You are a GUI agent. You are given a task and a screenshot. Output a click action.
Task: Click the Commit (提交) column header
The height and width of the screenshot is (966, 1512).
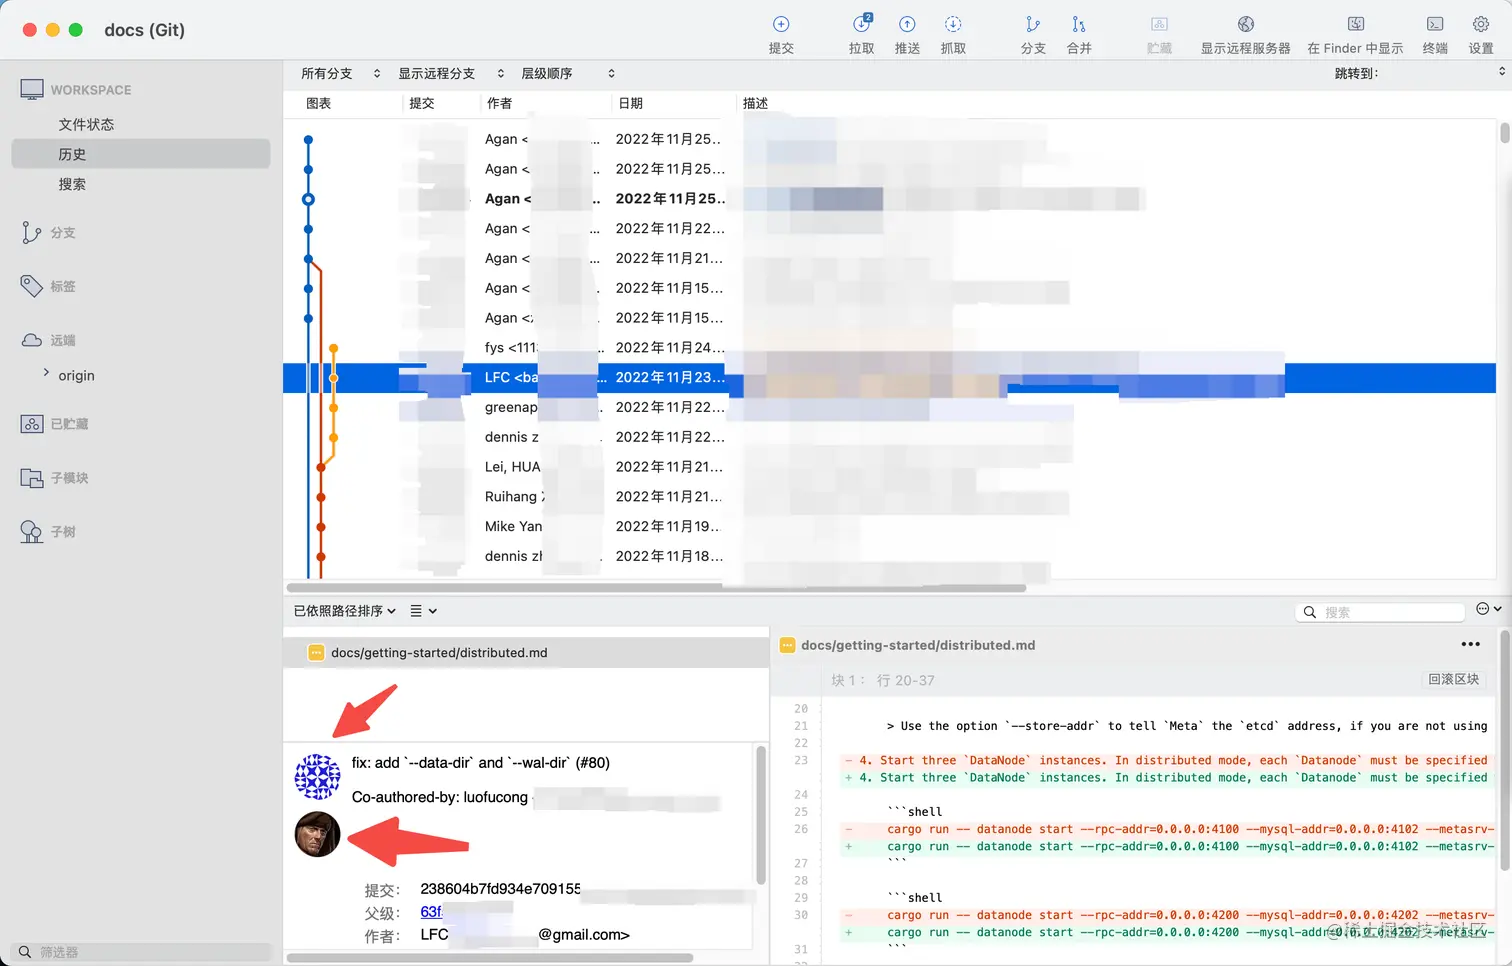tap(422, 103)
